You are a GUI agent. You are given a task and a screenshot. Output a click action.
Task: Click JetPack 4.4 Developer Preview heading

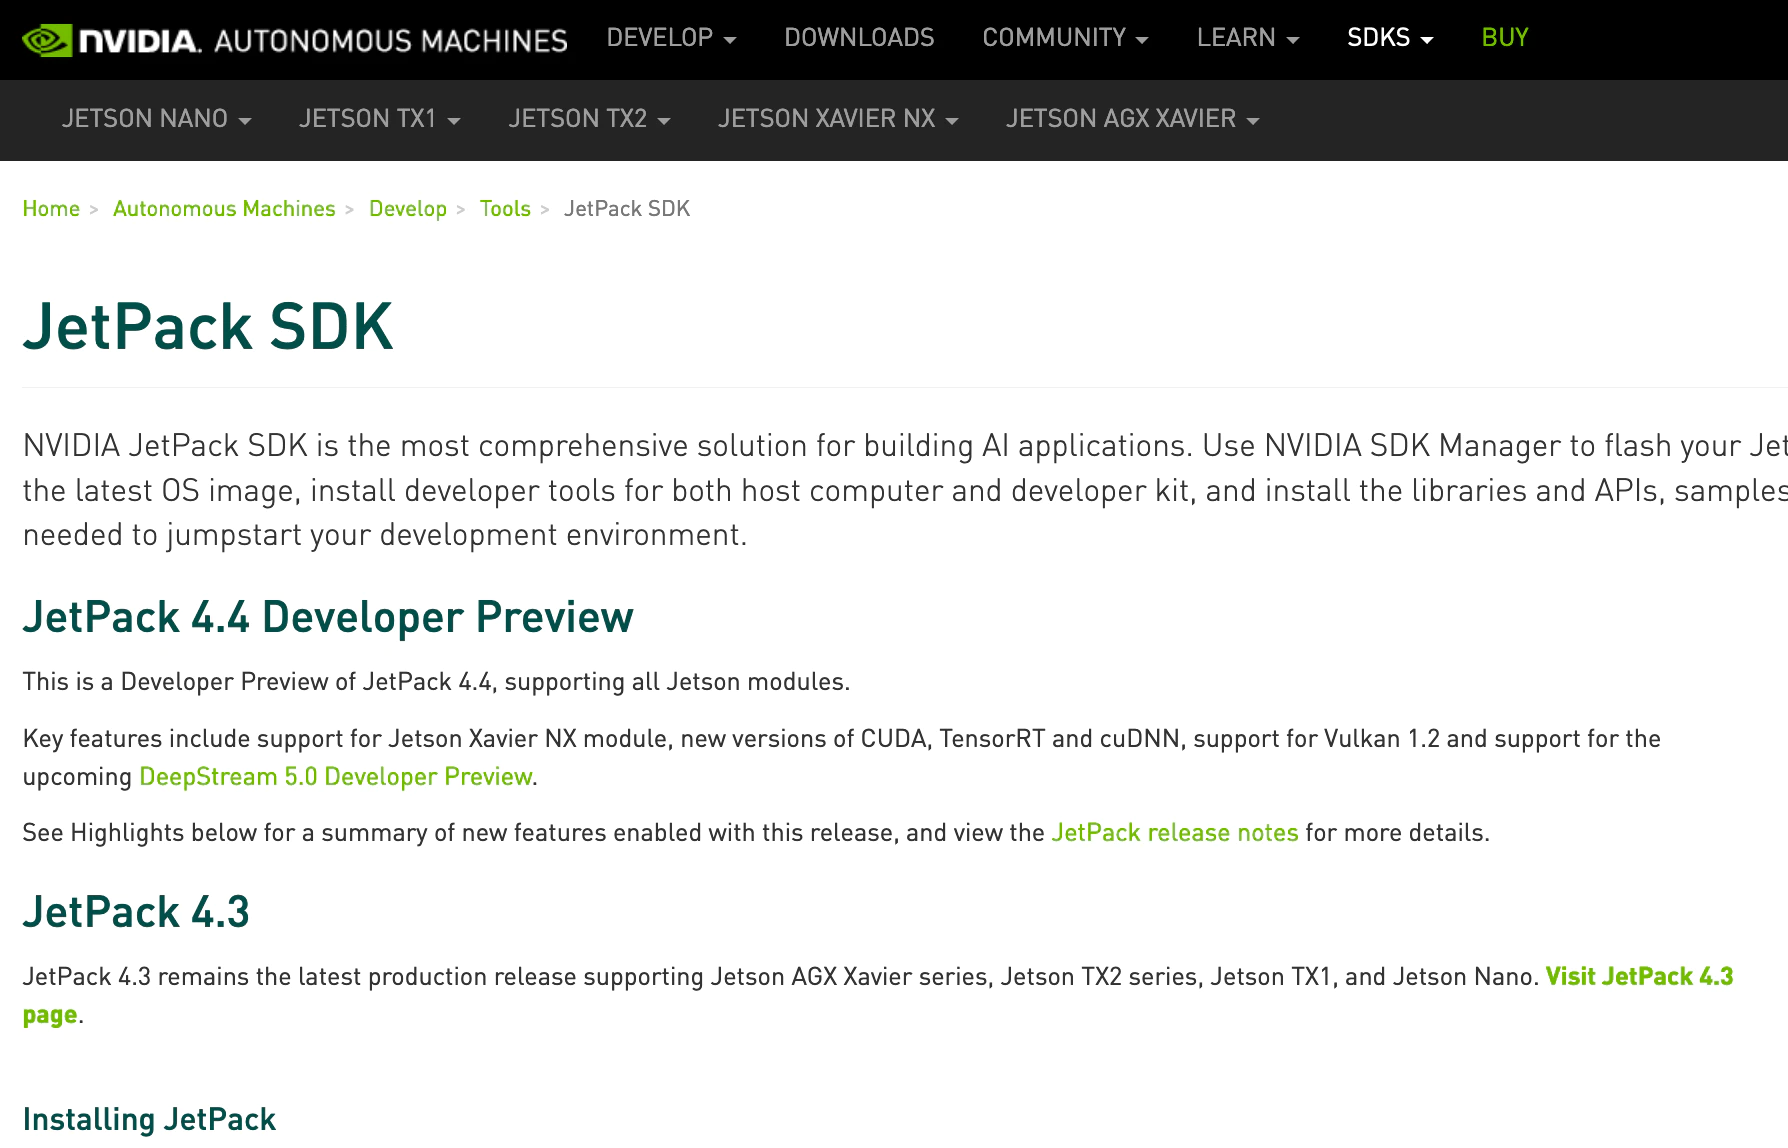click(x=328, y=618)
